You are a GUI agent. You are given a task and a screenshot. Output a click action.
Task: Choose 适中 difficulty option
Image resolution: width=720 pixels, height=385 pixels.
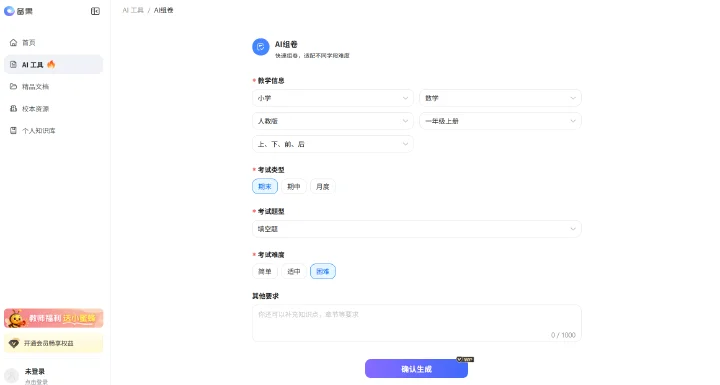point(293,272)
